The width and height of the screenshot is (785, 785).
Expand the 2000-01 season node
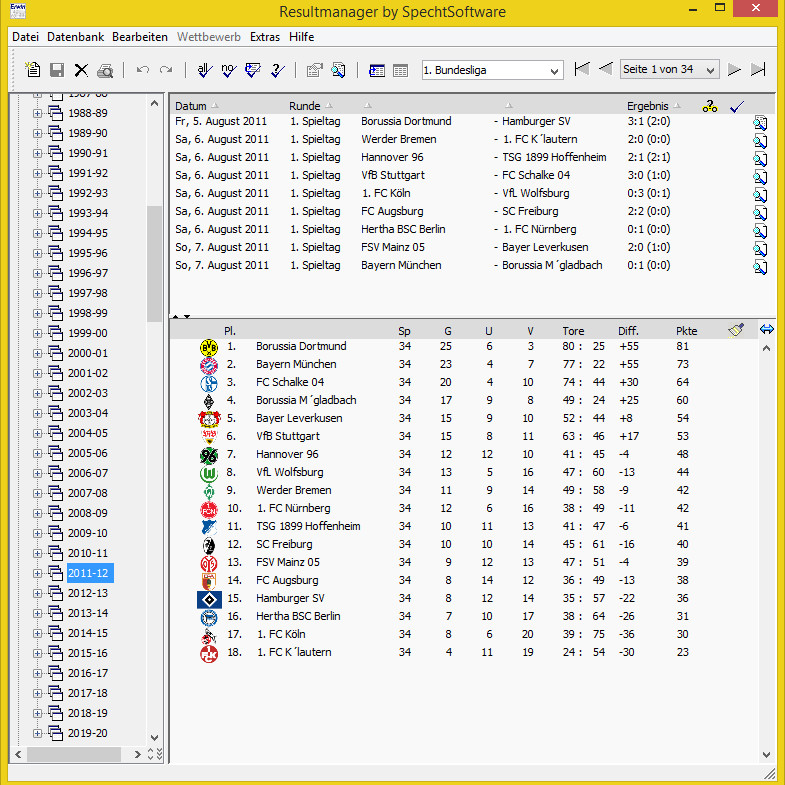point(38,353)
